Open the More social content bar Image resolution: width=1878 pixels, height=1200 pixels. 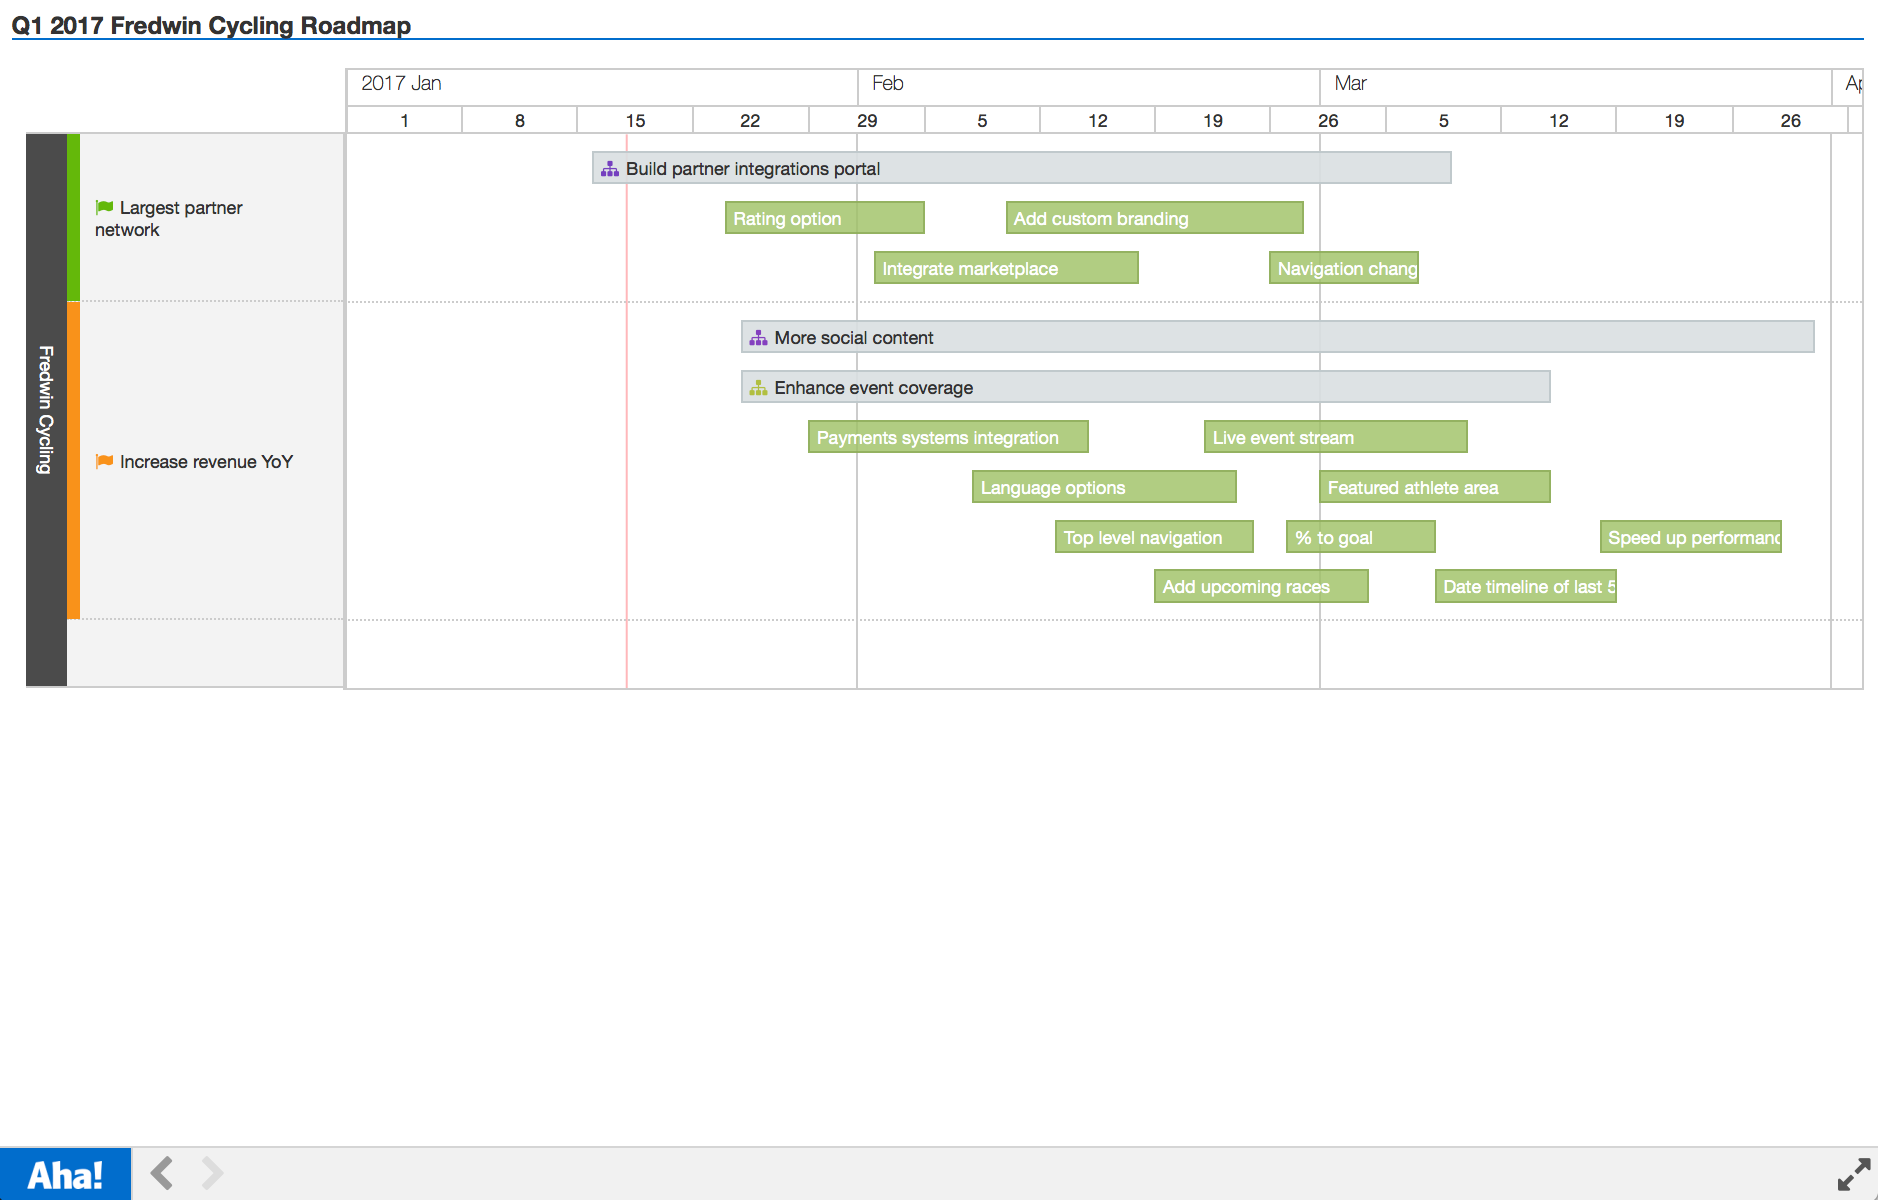(1278, 337)
